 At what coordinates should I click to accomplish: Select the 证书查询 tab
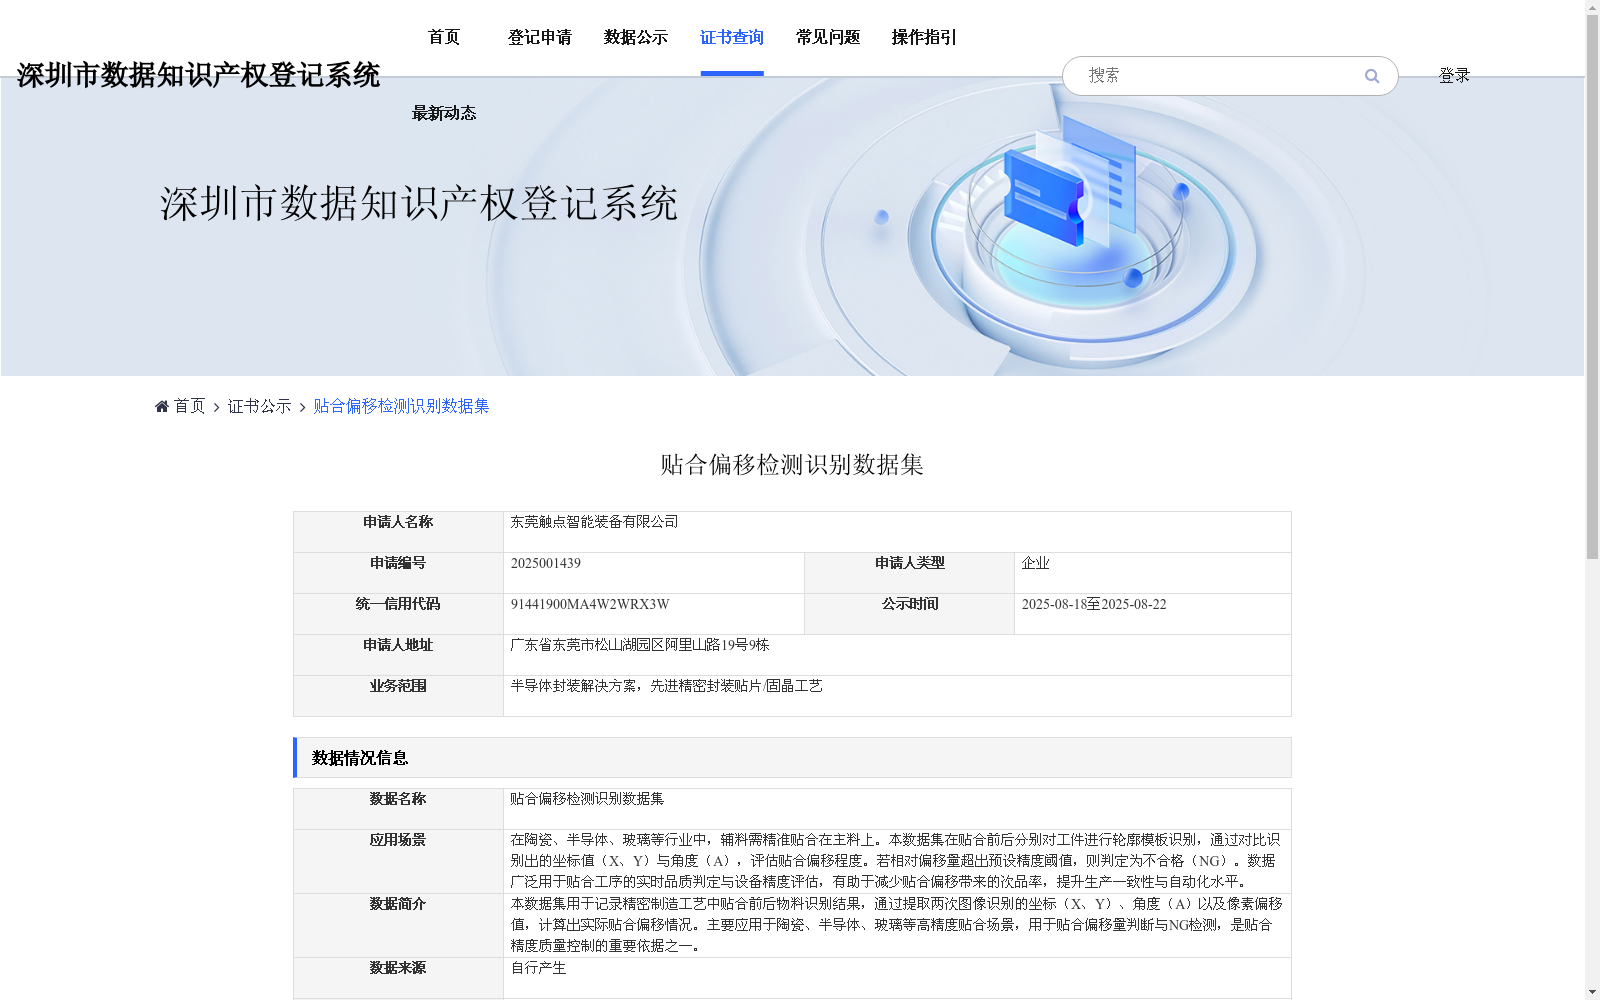pyautogui.click(x=732, y=37)
